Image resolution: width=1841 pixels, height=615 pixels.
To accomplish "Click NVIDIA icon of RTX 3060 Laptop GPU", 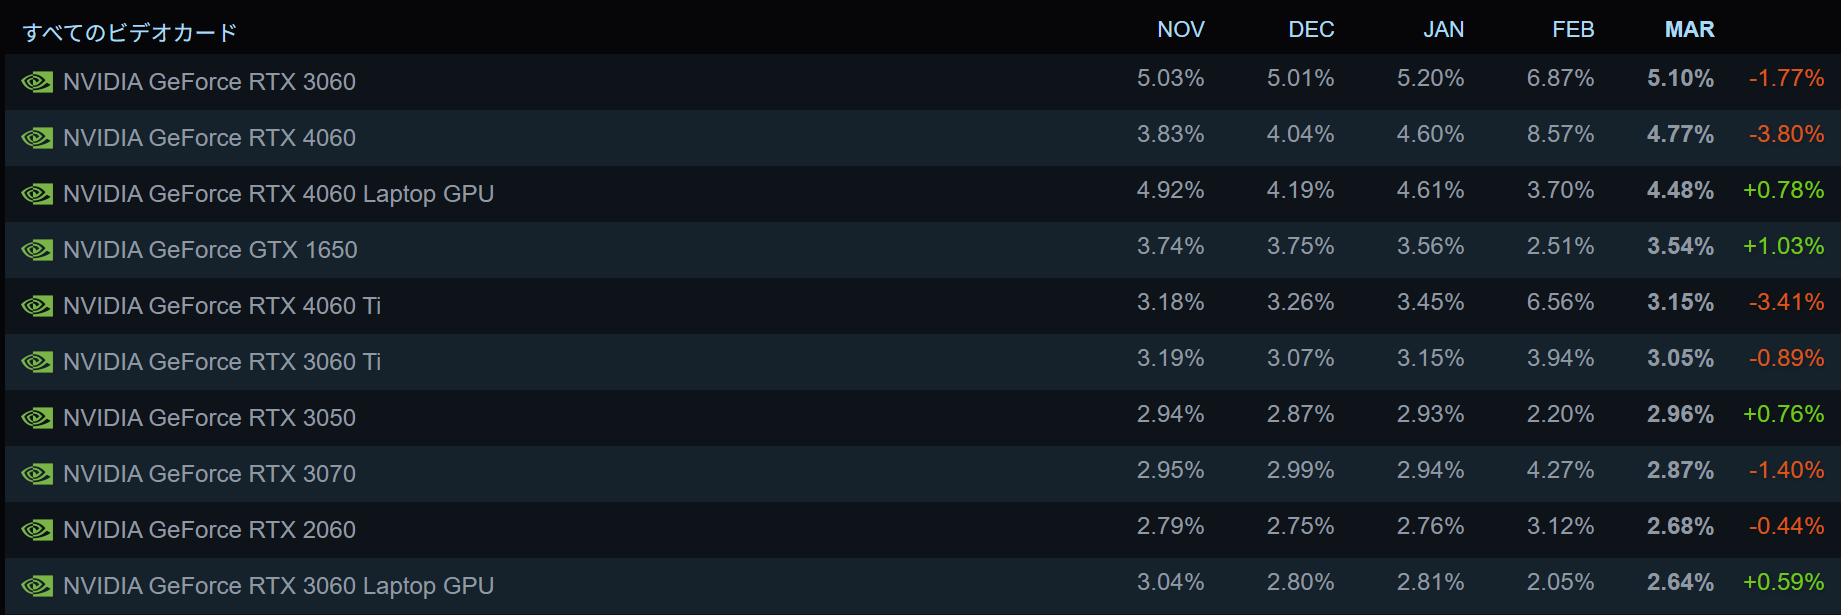I will coord(37,586).
